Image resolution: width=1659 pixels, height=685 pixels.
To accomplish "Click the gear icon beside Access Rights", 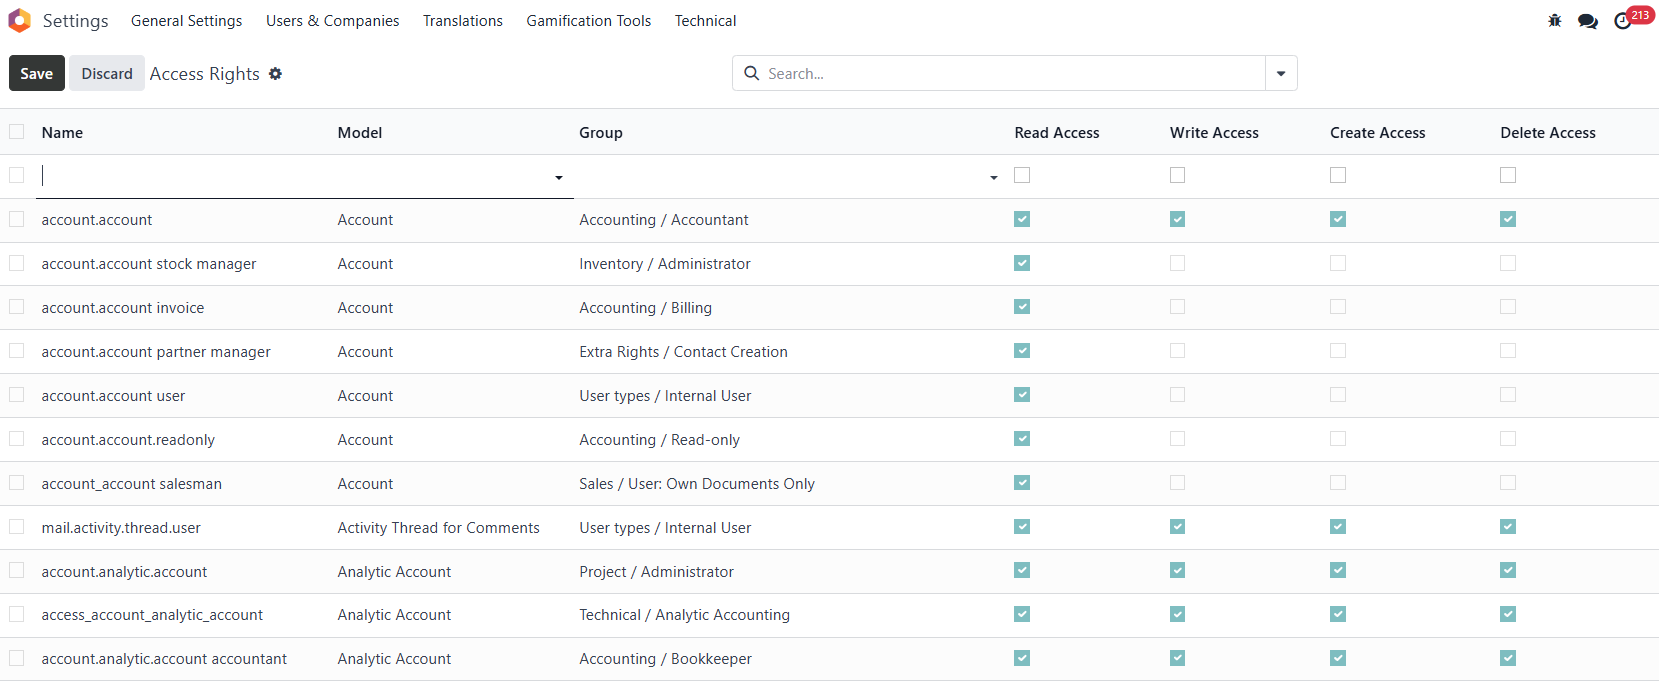I will click(x=276, y=74).
